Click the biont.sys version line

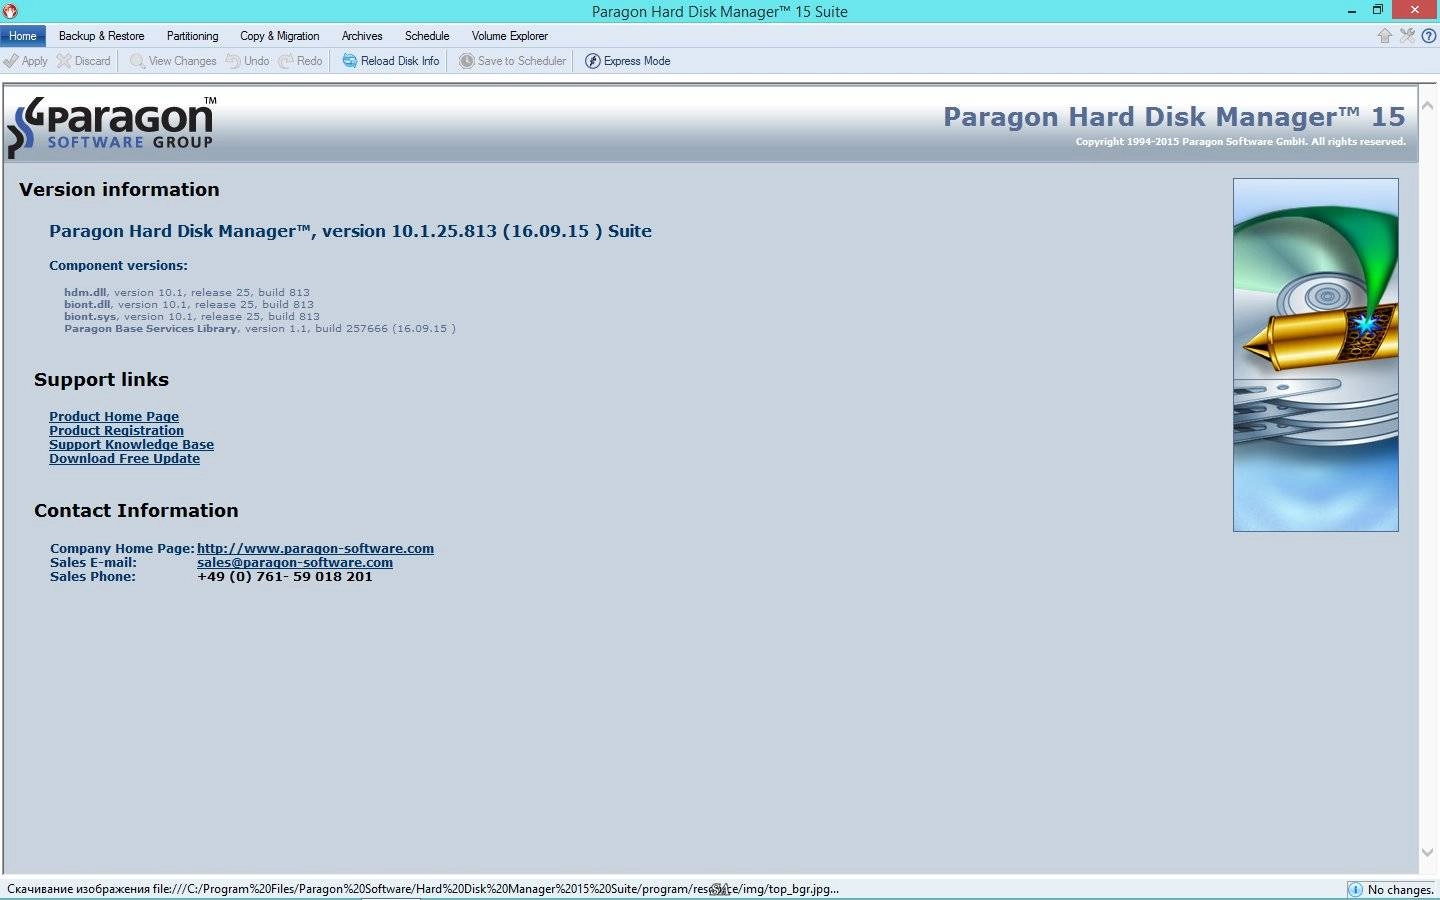(192, 317)
